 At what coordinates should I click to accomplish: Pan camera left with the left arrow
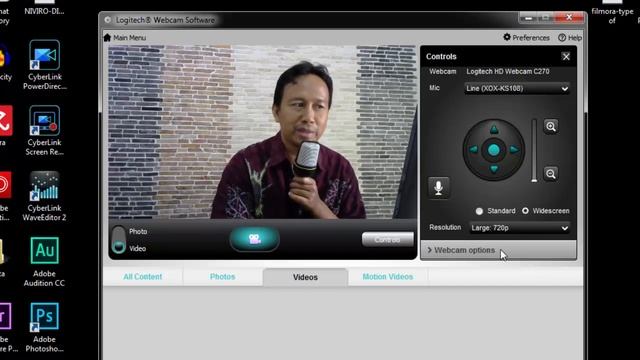point(474,149)
